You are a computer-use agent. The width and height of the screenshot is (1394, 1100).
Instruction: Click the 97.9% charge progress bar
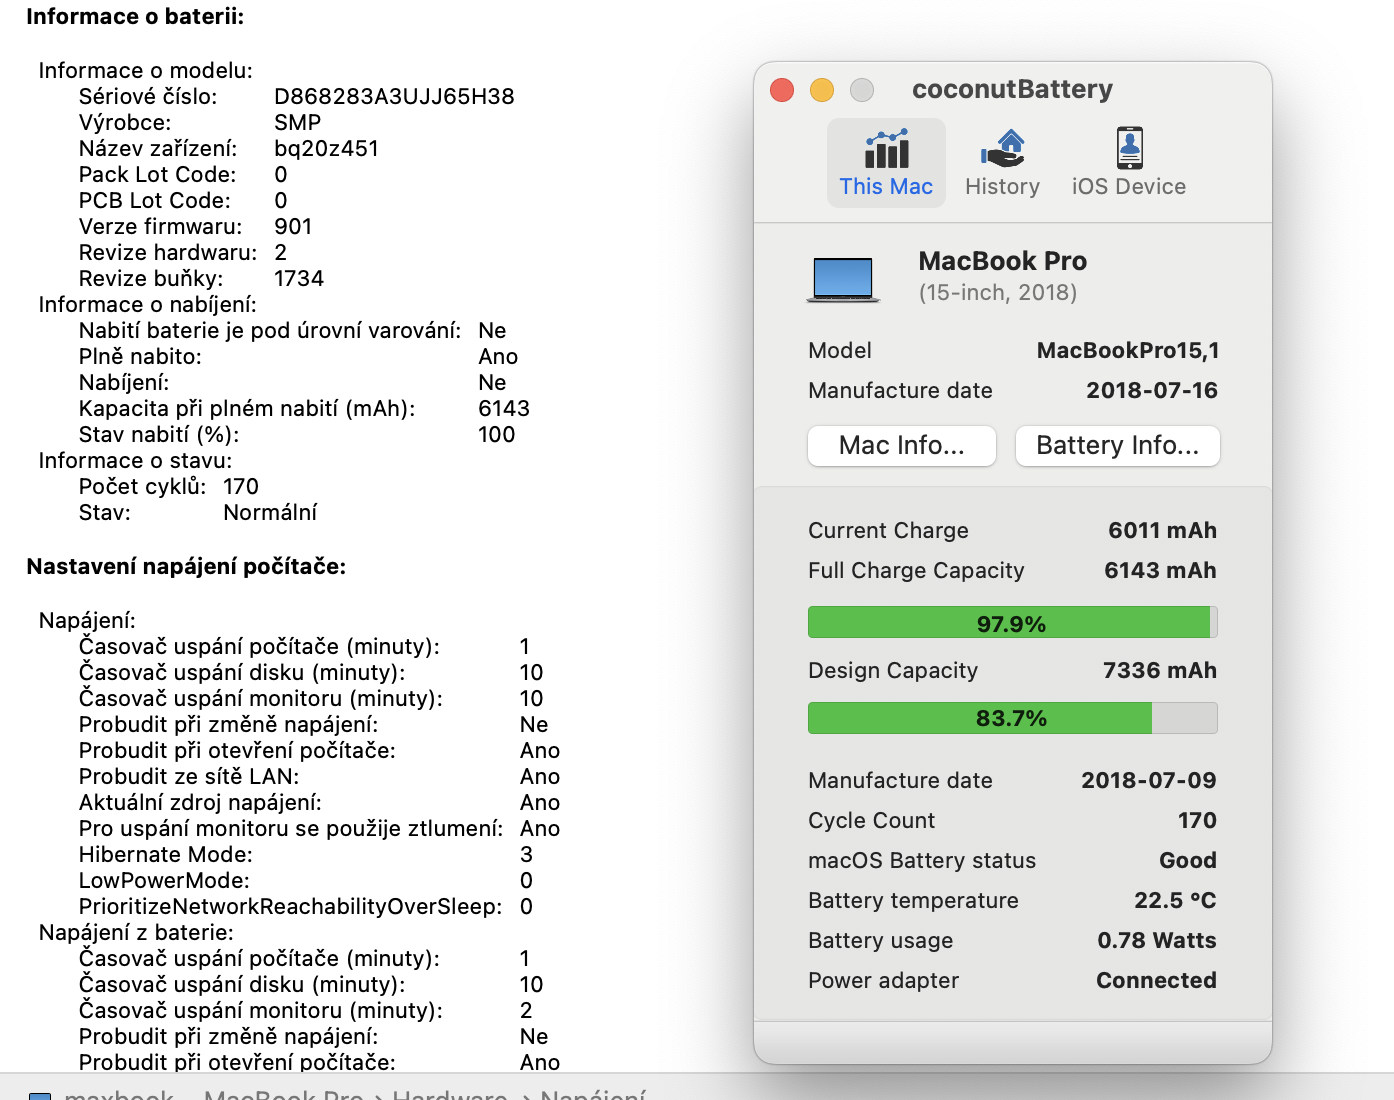(x=1013, y=622)
